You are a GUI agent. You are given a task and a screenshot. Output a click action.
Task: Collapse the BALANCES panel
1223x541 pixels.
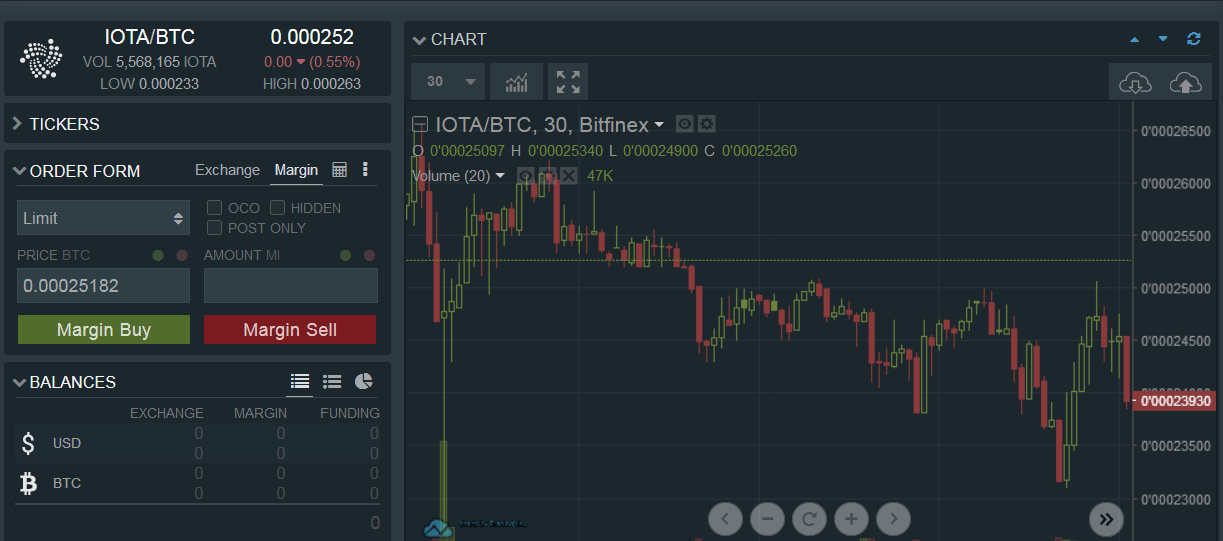19,382
